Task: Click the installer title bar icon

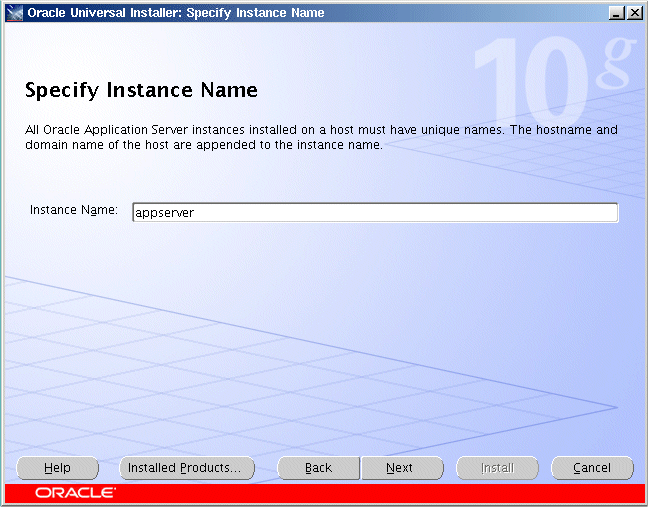Action: pyautogui.click(x=14, y=13)
